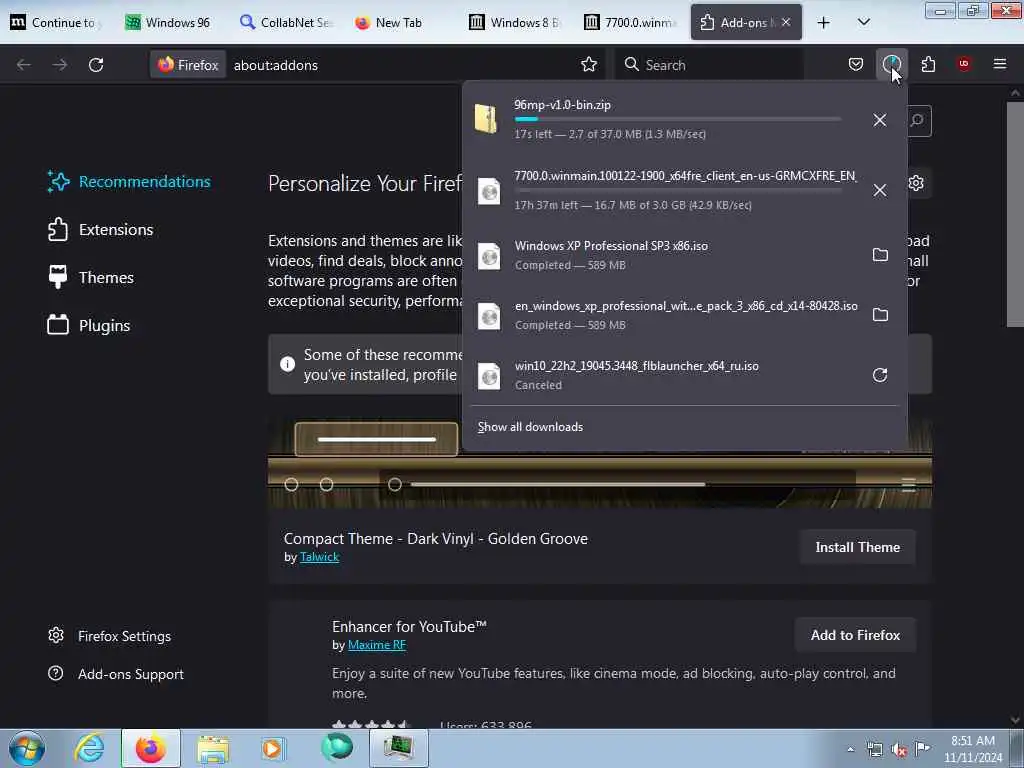Image resolution: width=1024 pixels, height=768 pixels.
Task: Open the Windows Start button
Action: pyautogui.click(x=27, y=748)
